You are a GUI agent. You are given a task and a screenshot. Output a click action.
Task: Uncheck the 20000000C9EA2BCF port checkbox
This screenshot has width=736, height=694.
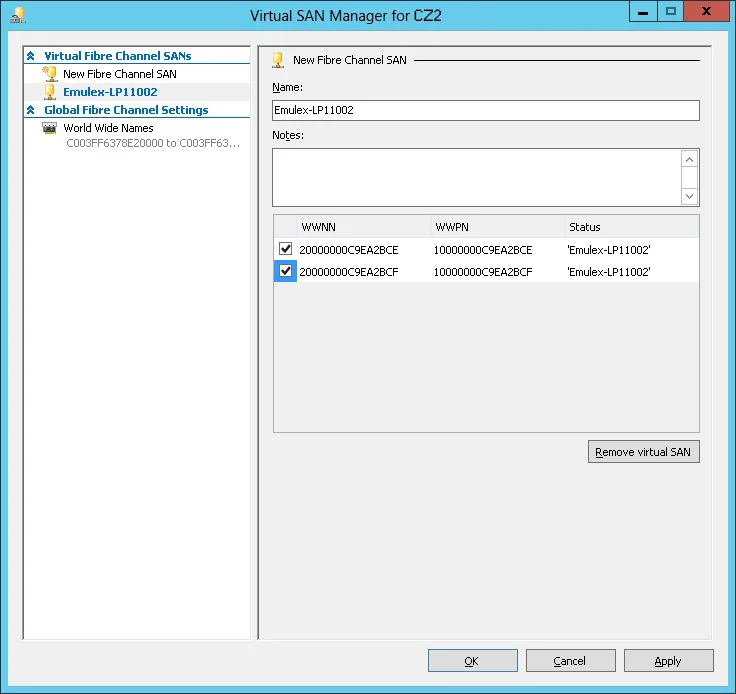pyautogui.click(x=285, y=271)
